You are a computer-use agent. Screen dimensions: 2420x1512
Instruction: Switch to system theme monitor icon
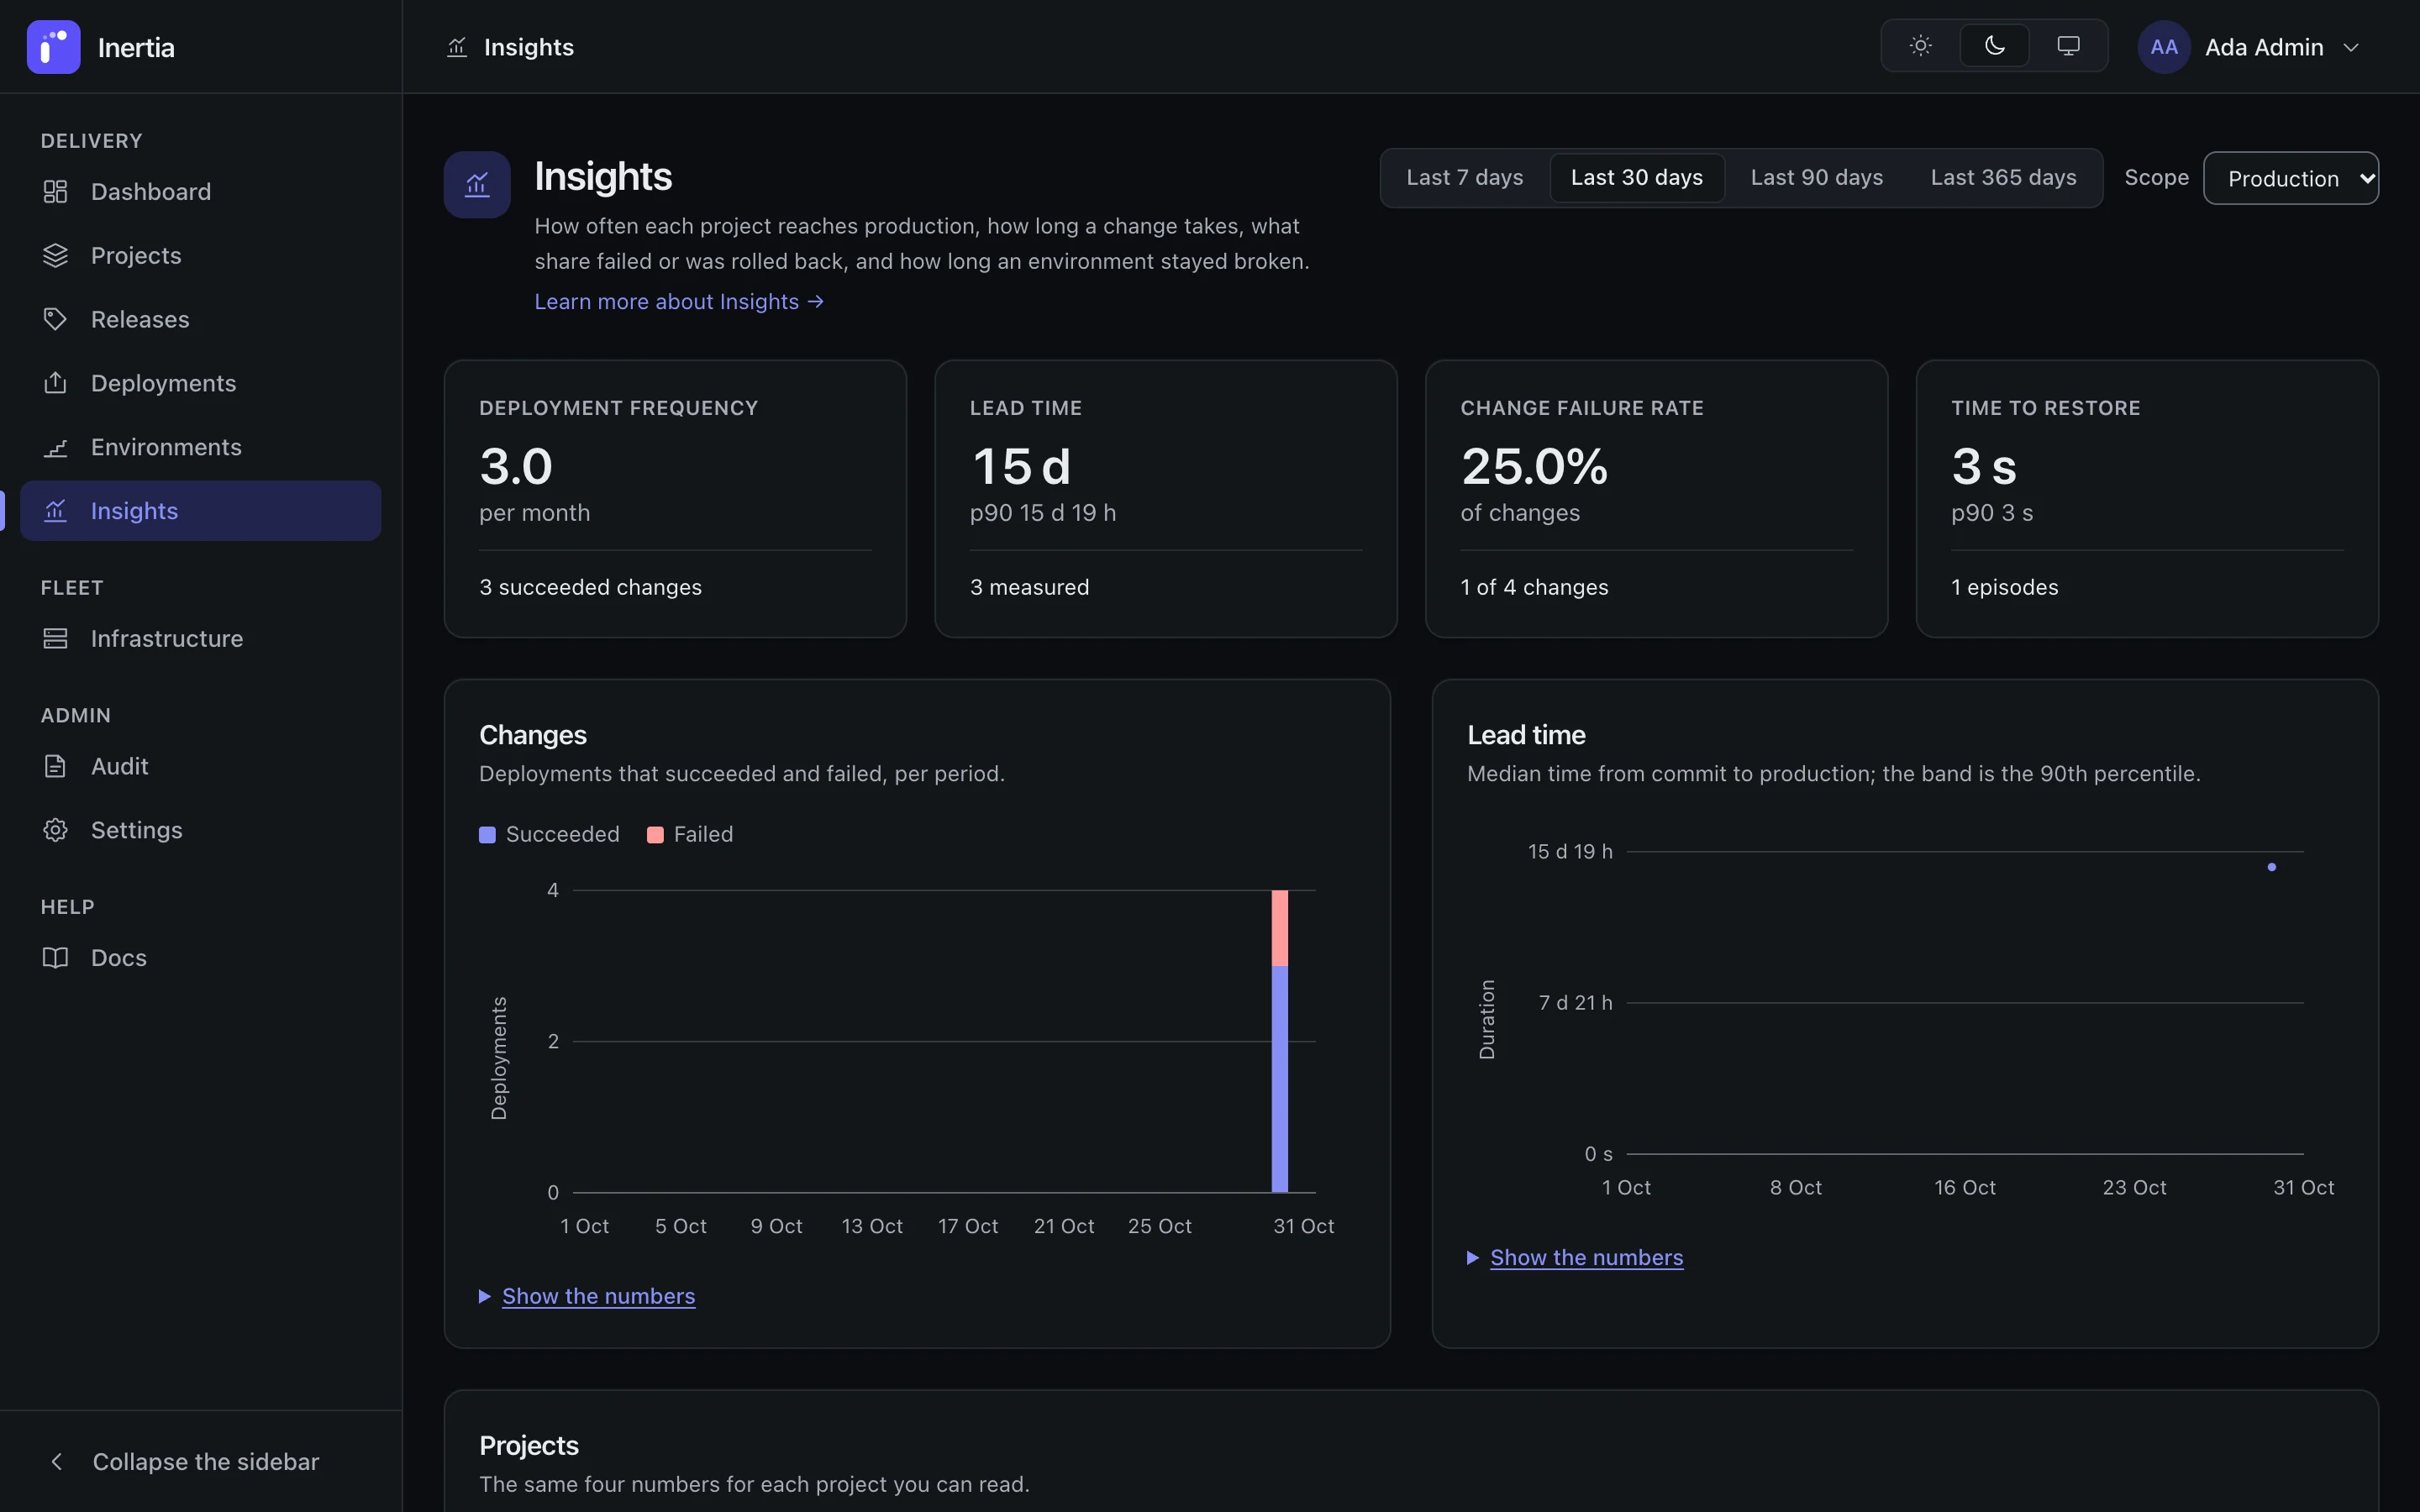(x=2068, y=46)
